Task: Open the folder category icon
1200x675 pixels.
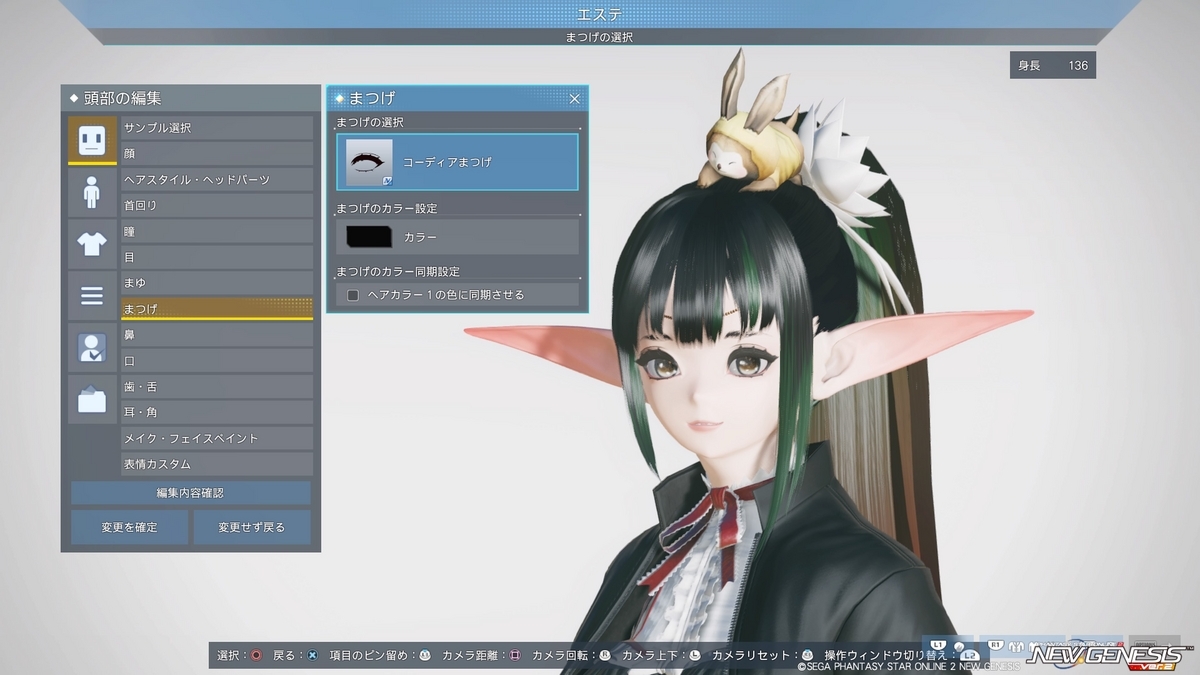Action: pos(92,399)
